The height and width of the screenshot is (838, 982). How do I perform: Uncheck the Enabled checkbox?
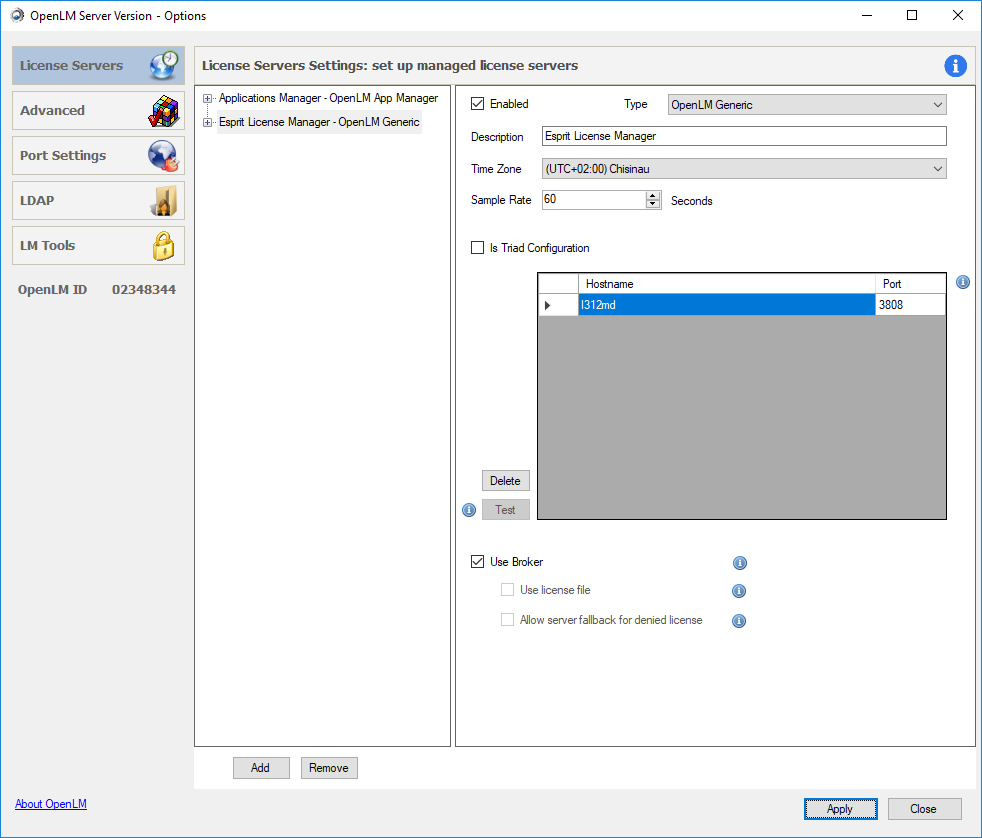(478, 104)
